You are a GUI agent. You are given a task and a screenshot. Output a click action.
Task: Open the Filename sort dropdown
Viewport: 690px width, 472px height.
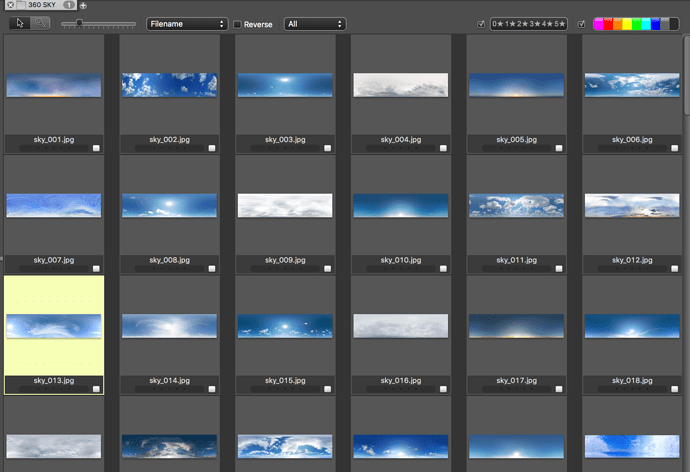point(187,24)
